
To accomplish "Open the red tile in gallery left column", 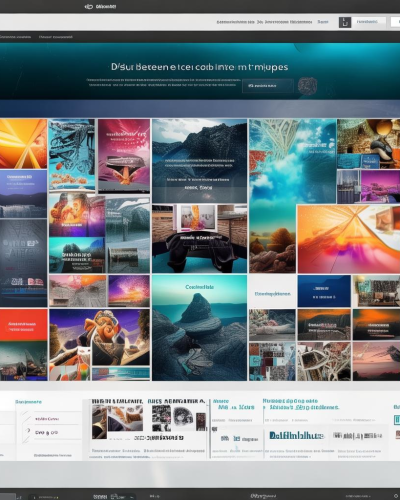I will pyautogui.click(x=23, y=325).
